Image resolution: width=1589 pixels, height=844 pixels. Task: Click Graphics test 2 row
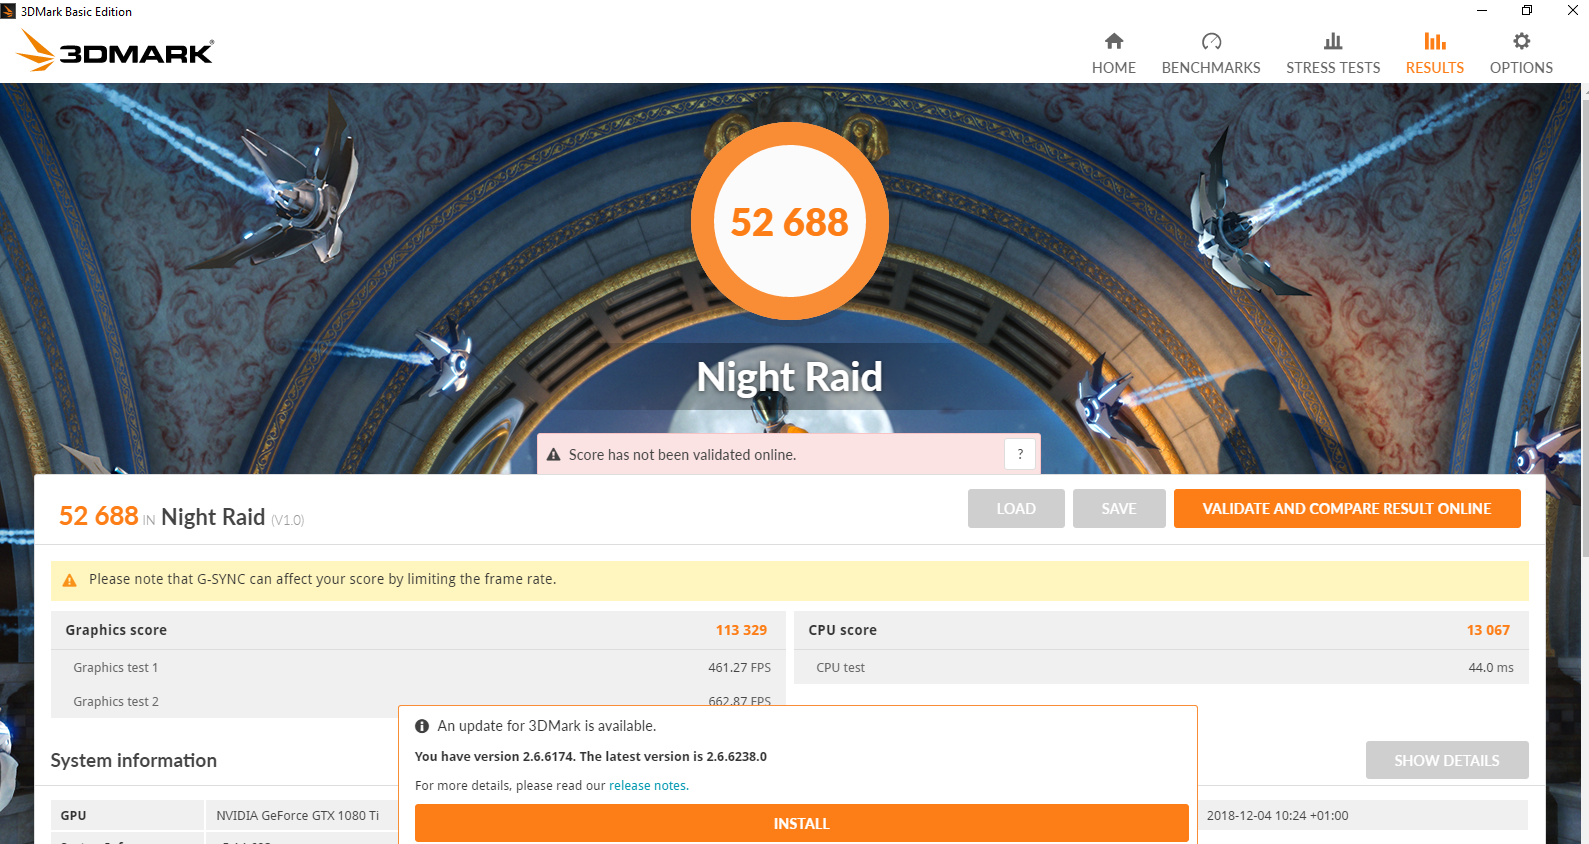tap(418, 701)
